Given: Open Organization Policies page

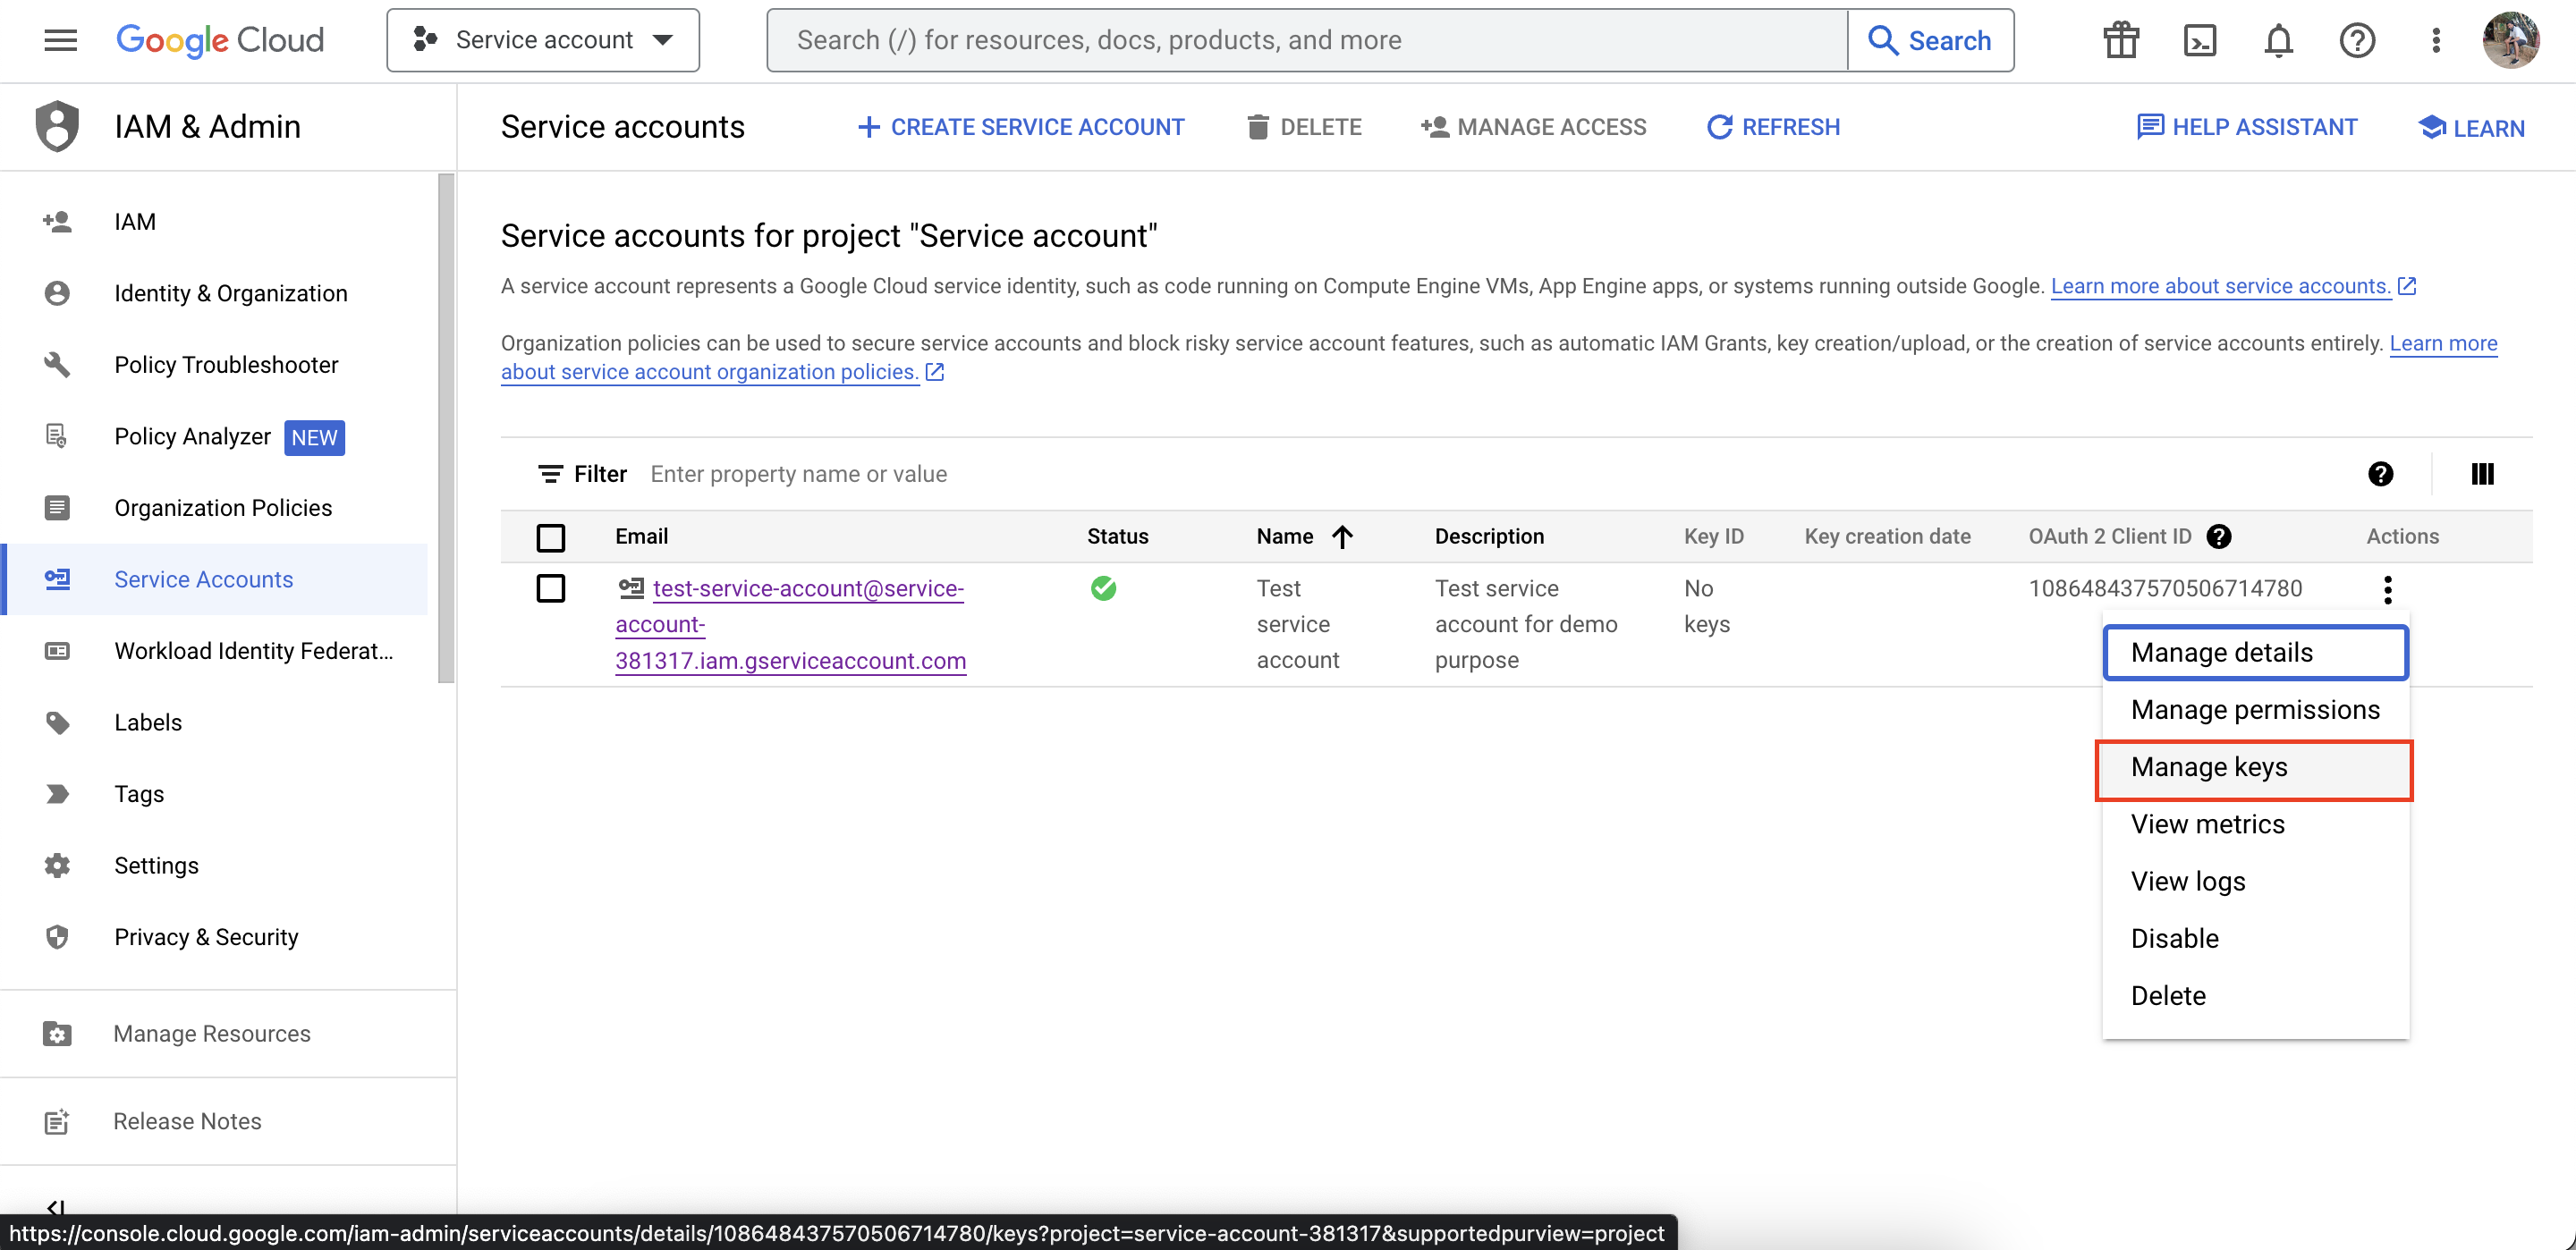Looking at the screenshot, I should [215, 507].
